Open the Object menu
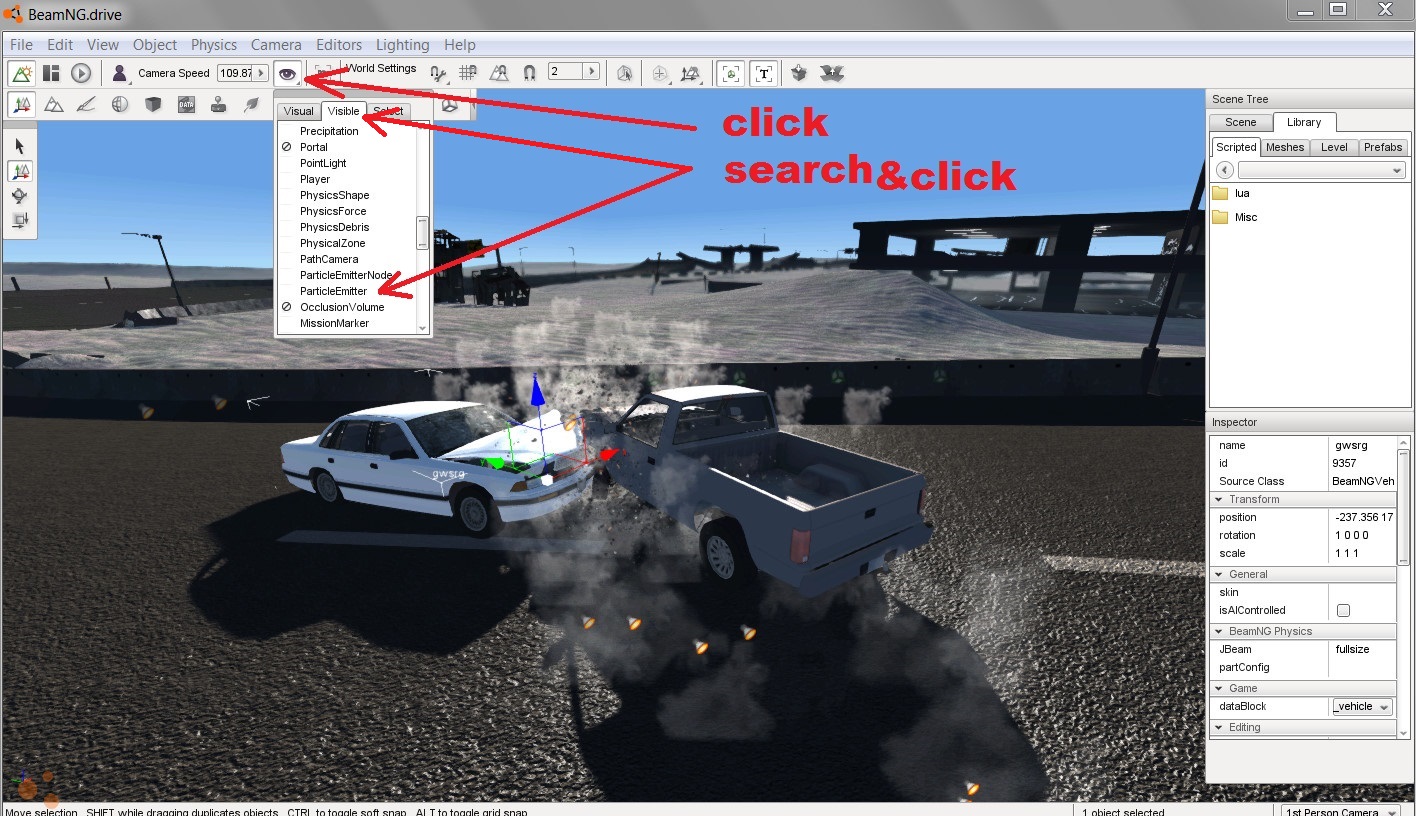The height and width of the screenshot is (816, 1416). tap(155, 45)
